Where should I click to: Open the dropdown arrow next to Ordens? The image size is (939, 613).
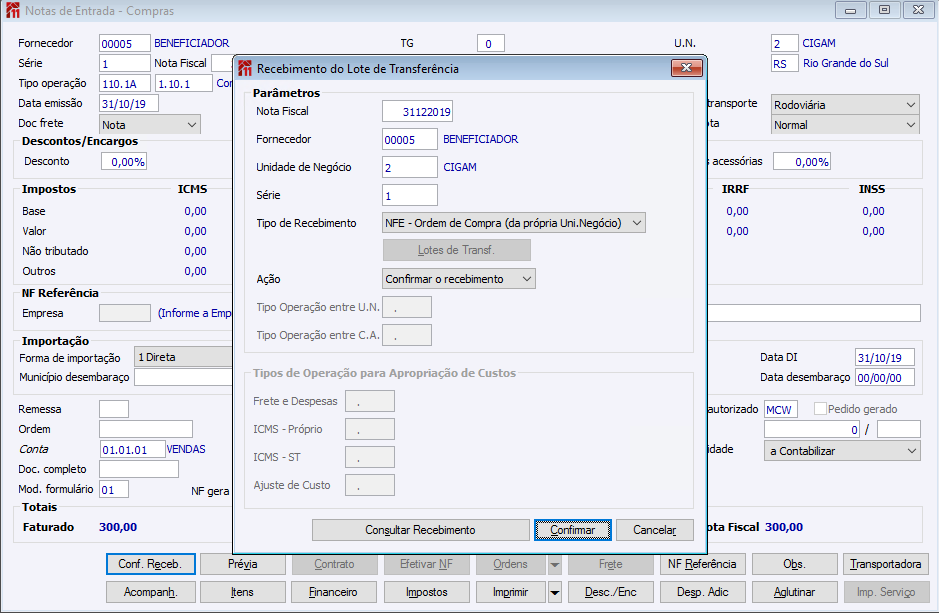click(x=555, y=564)
